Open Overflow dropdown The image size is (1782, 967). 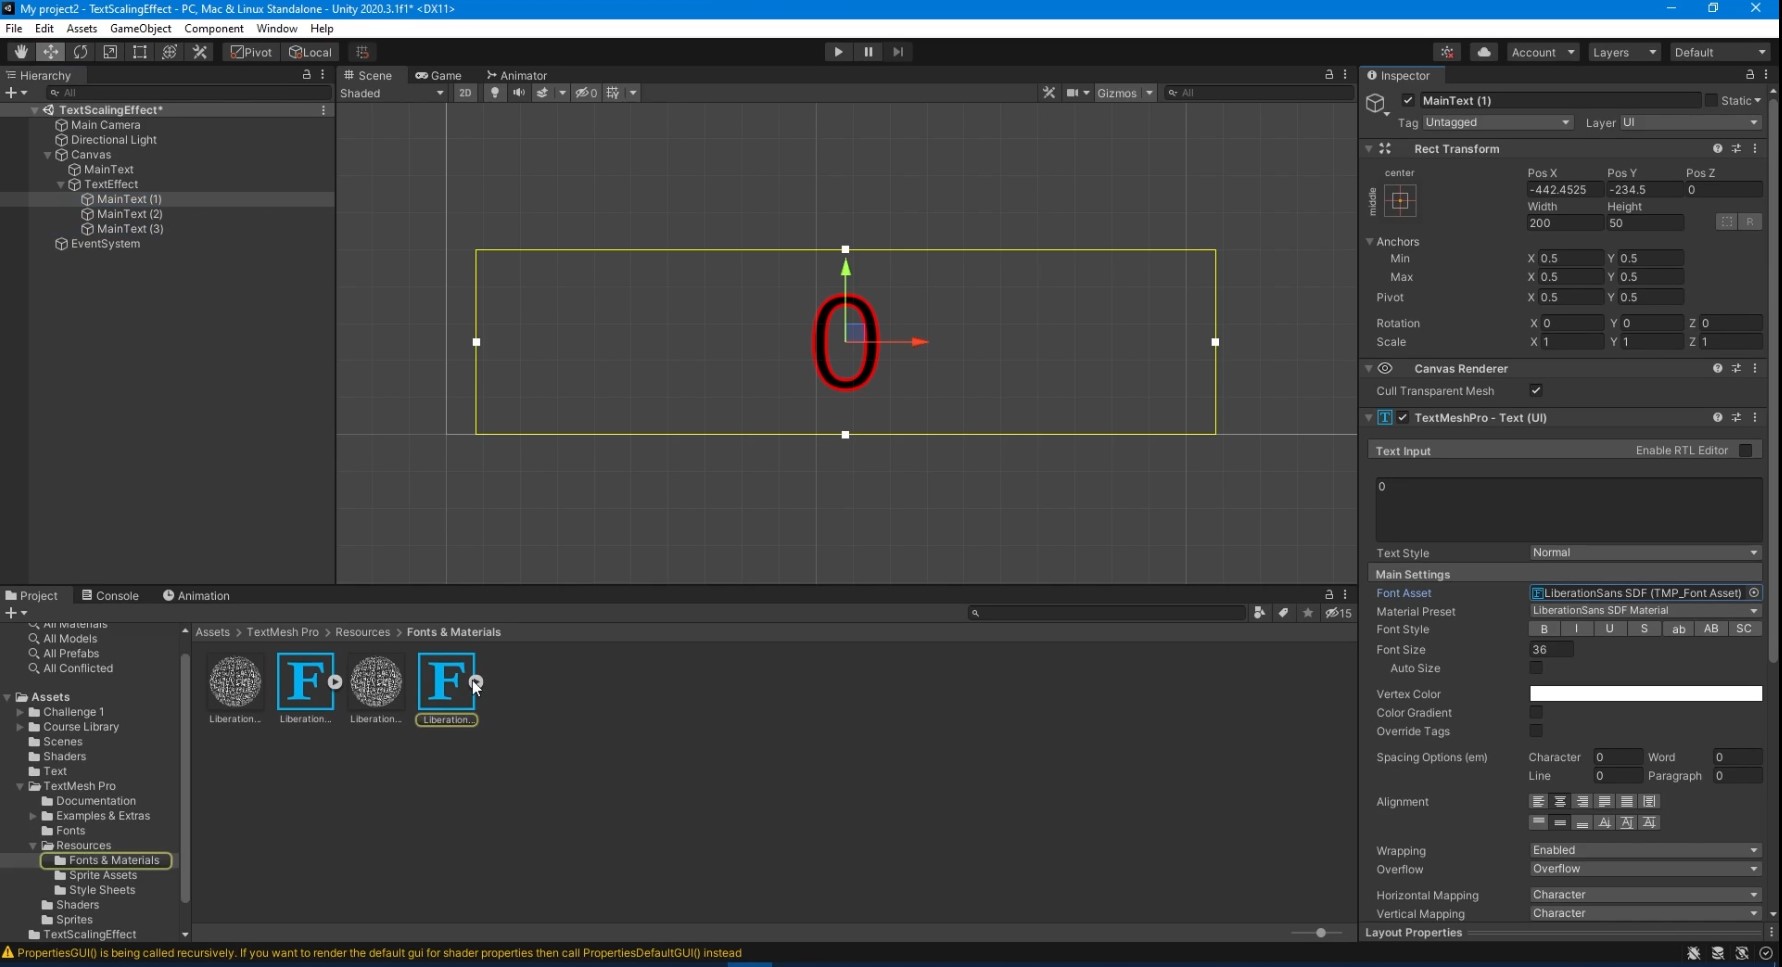pyautogui.click(x=1645, y=869)
